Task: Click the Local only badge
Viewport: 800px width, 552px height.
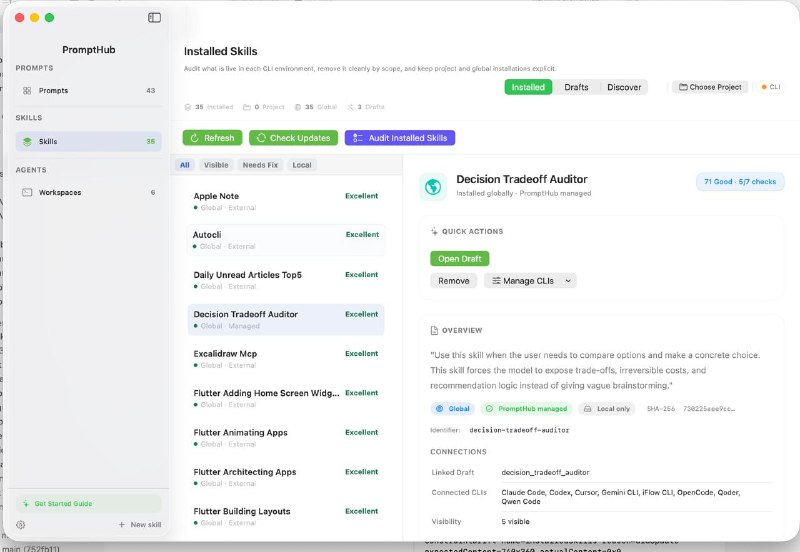Action: pos(607,409)
